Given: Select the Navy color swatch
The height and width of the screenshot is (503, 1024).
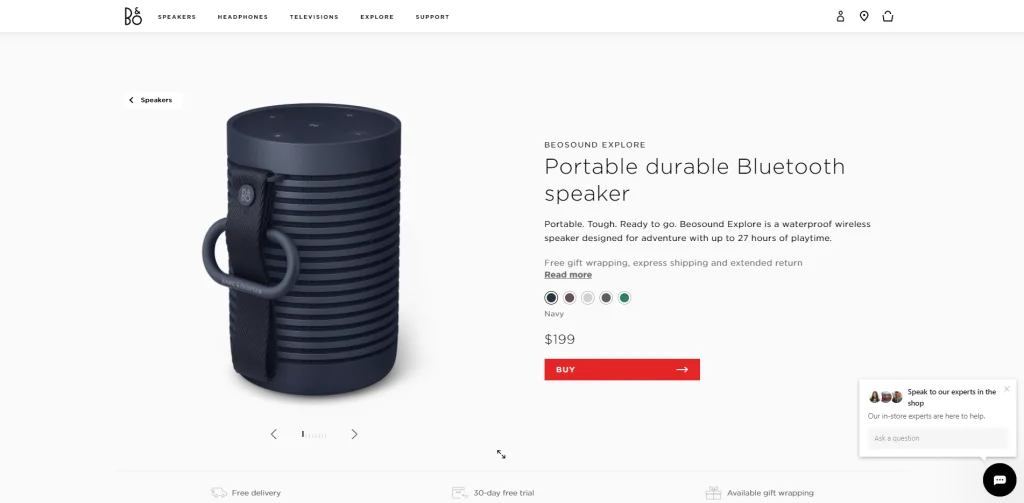Looking at the screenshot, I should 551,298.
